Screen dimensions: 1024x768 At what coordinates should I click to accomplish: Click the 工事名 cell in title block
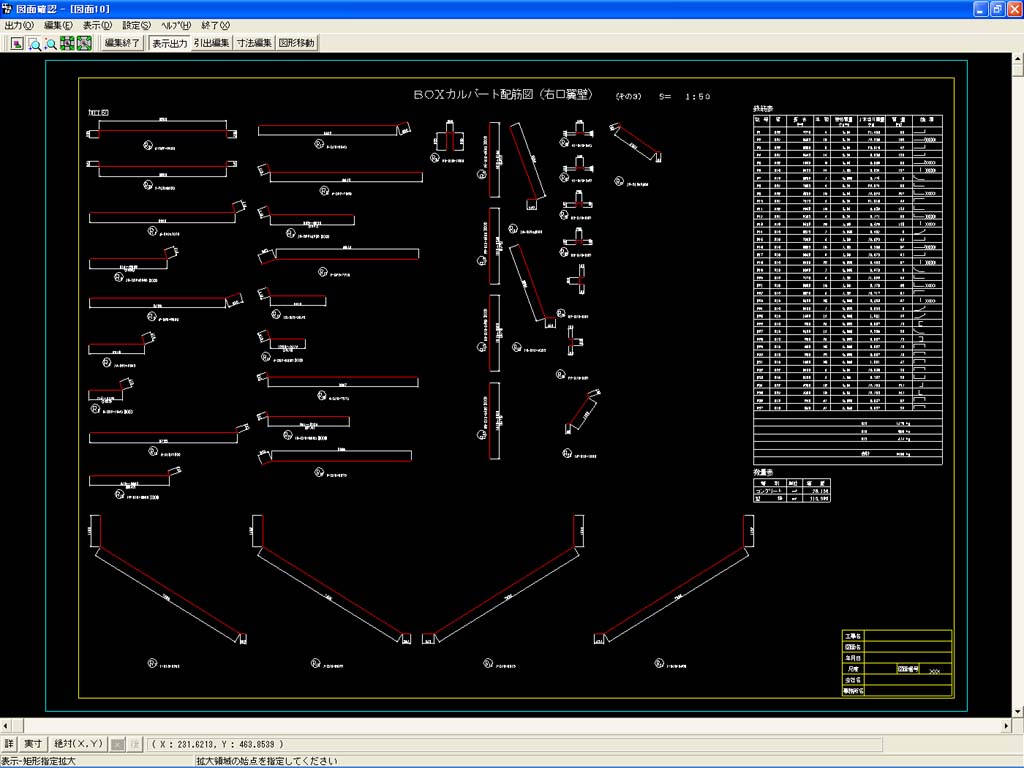coord(853,636)
